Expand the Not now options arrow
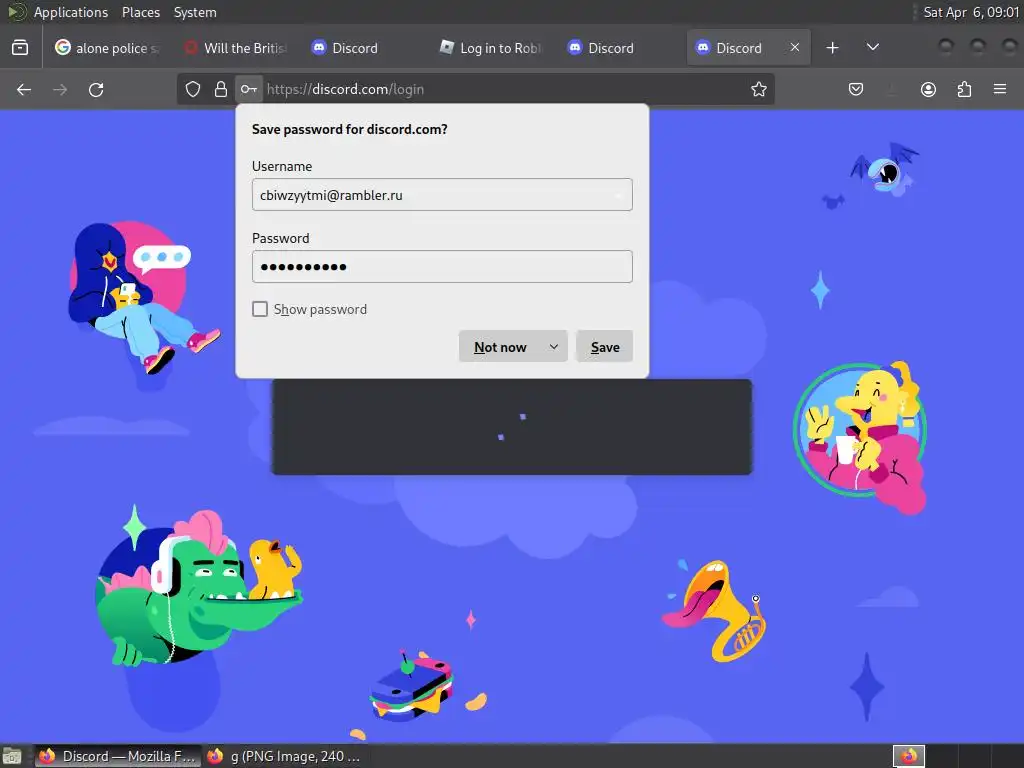Screen dimensions: 1024x768 (x=554, y=347)
